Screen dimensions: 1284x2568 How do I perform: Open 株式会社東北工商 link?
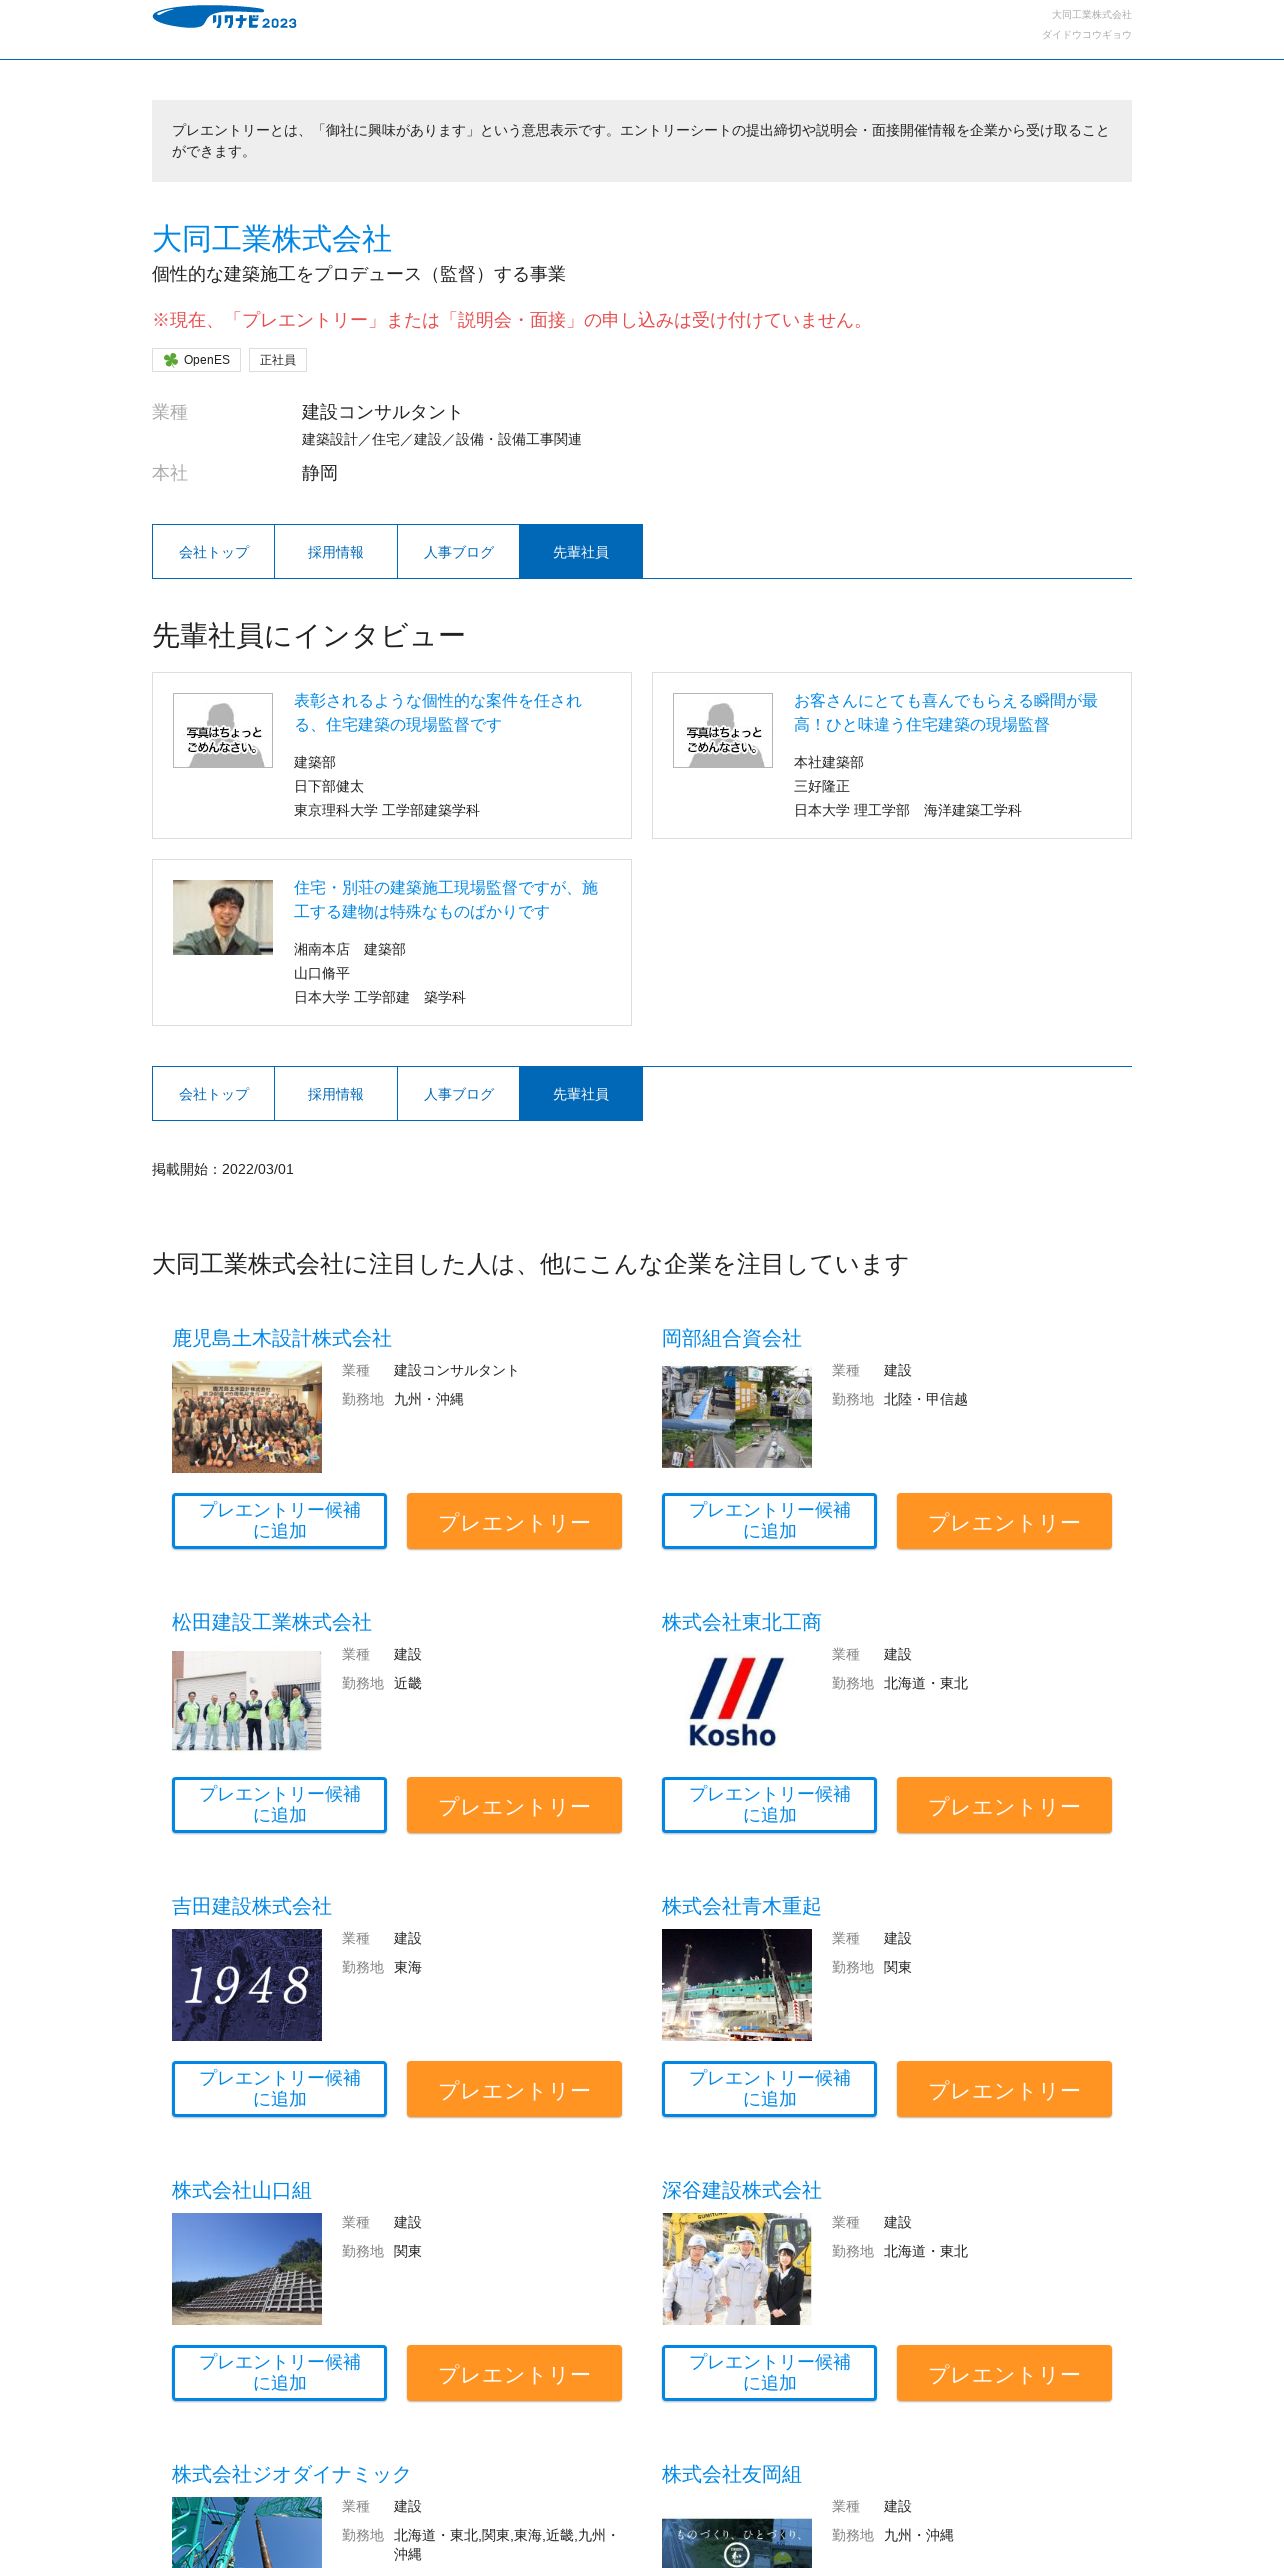[x=741, y=1622]
